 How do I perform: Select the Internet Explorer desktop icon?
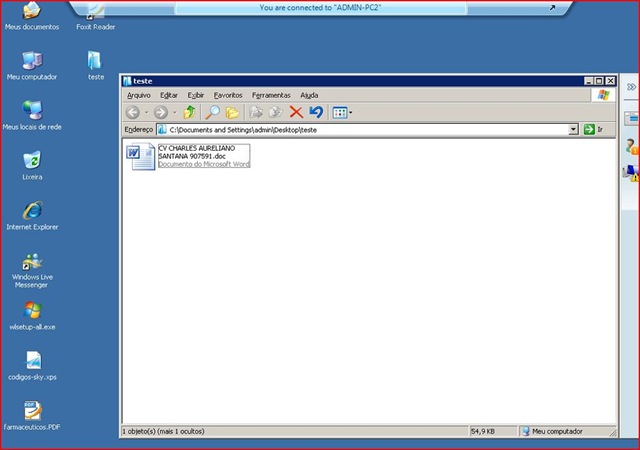[32, 212]
